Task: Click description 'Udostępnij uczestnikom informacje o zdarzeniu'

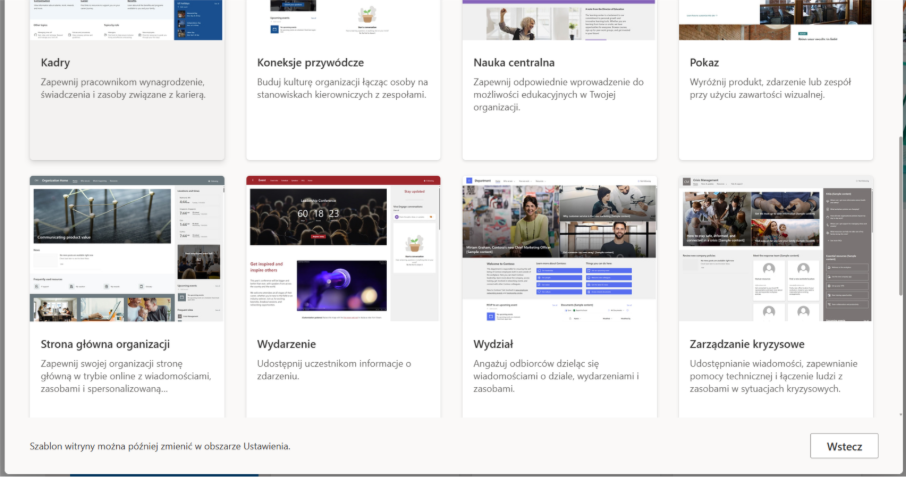Action: coord(334,370)
